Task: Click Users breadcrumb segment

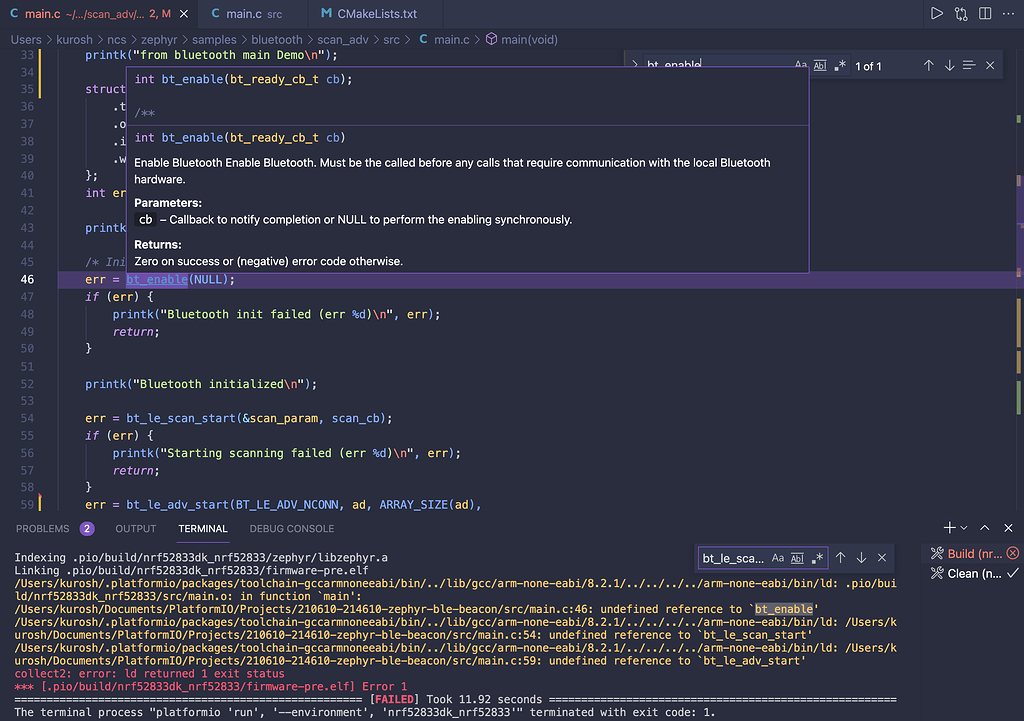Action: point(26,40)
